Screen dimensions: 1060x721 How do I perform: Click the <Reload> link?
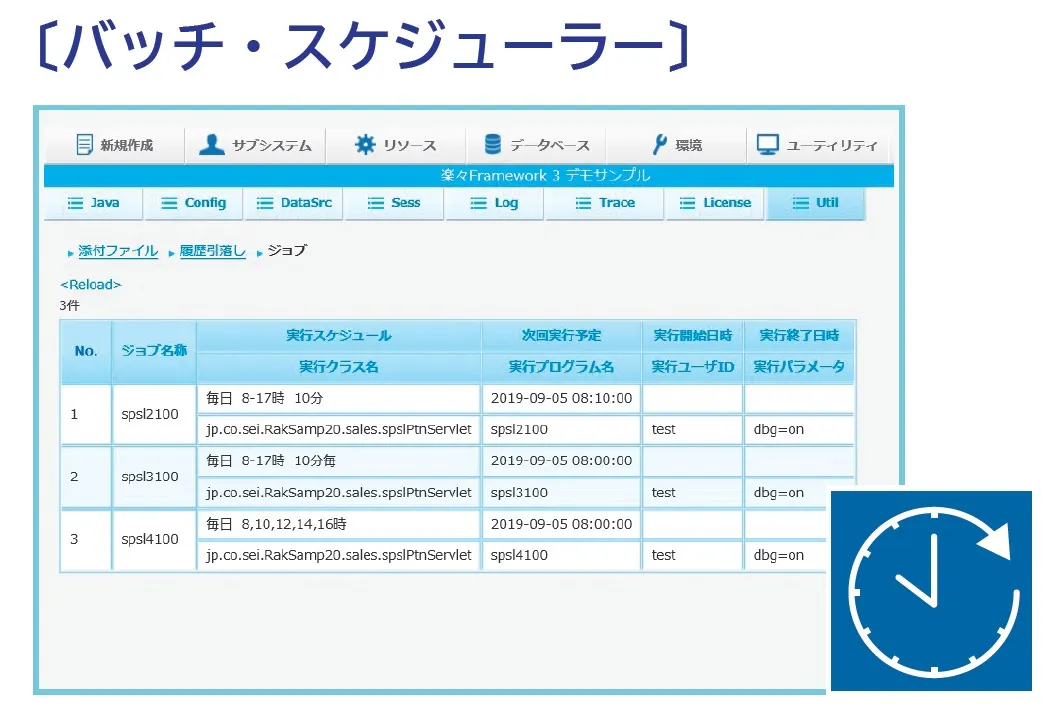coord(91,285)
